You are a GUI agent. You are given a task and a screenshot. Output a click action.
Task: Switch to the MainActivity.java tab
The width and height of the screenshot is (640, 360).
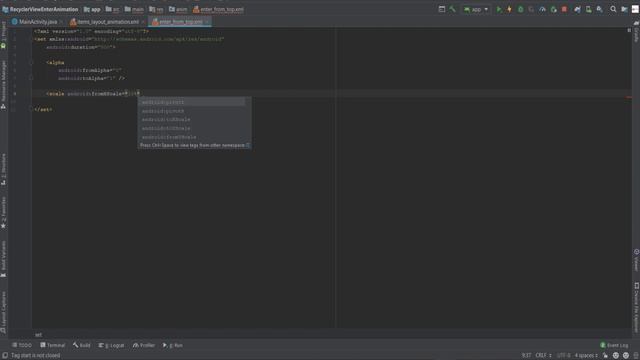pos(38,22)
